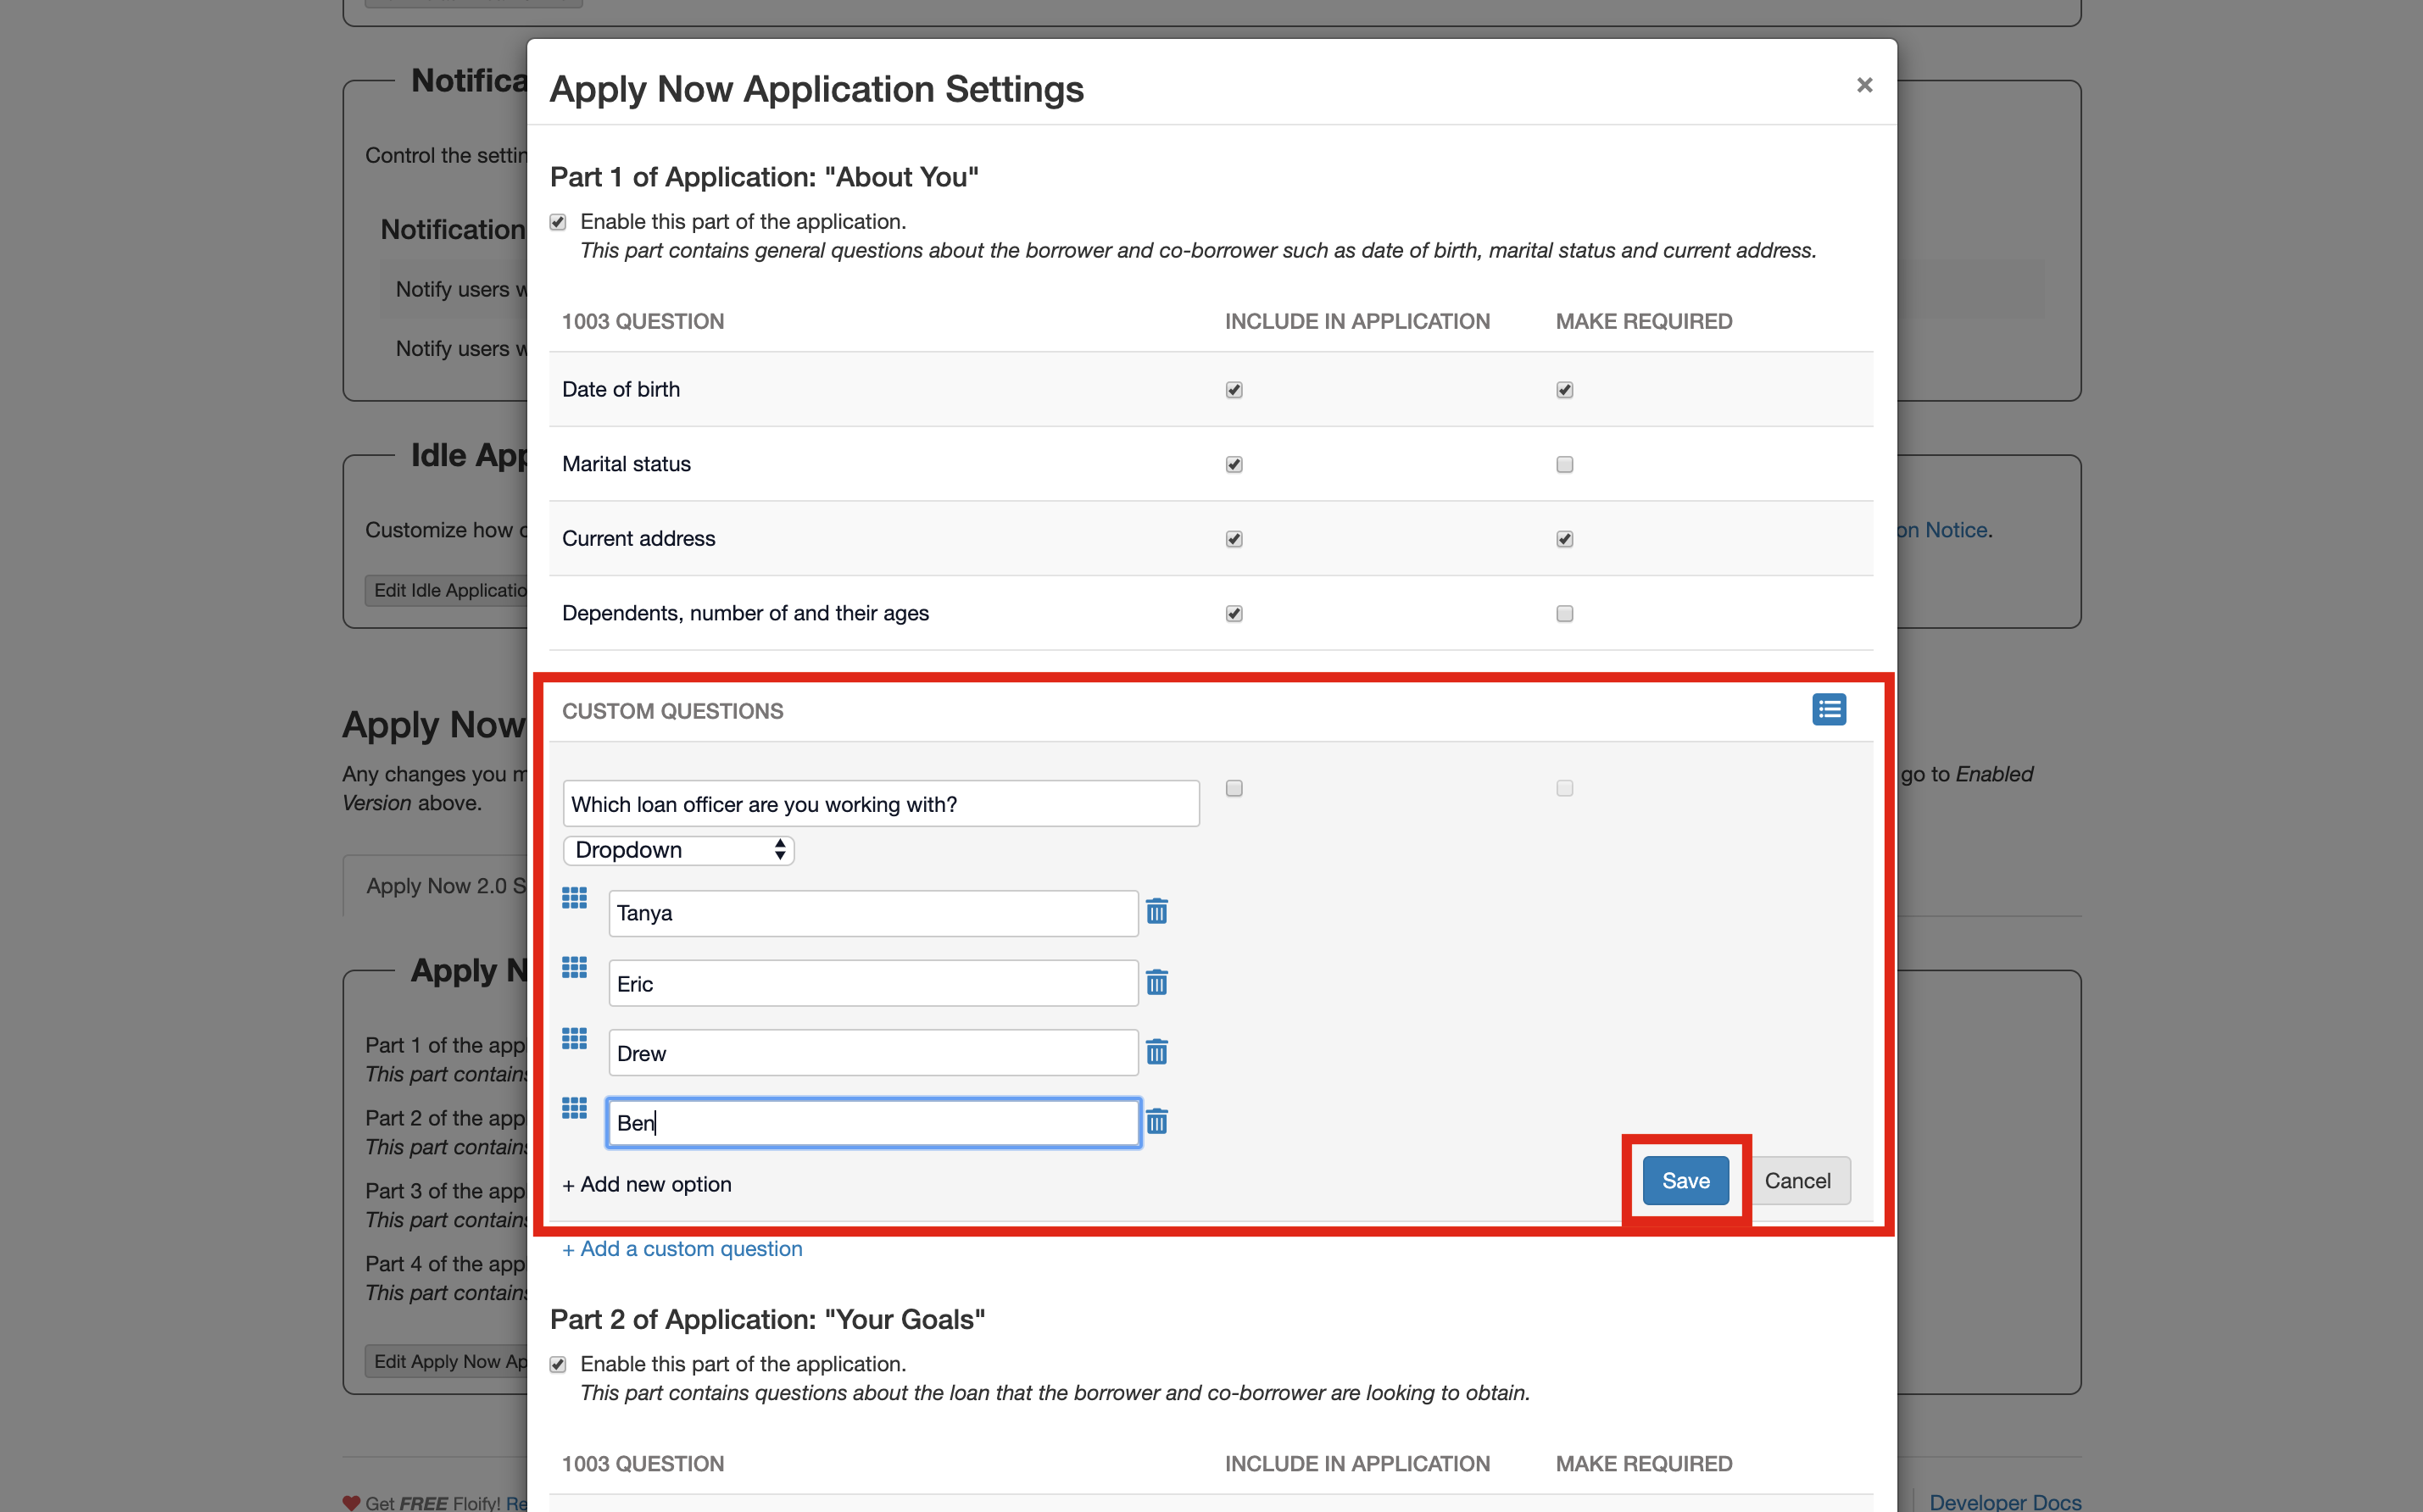Remove the Drew option with trash icon

[1157, 1051]
